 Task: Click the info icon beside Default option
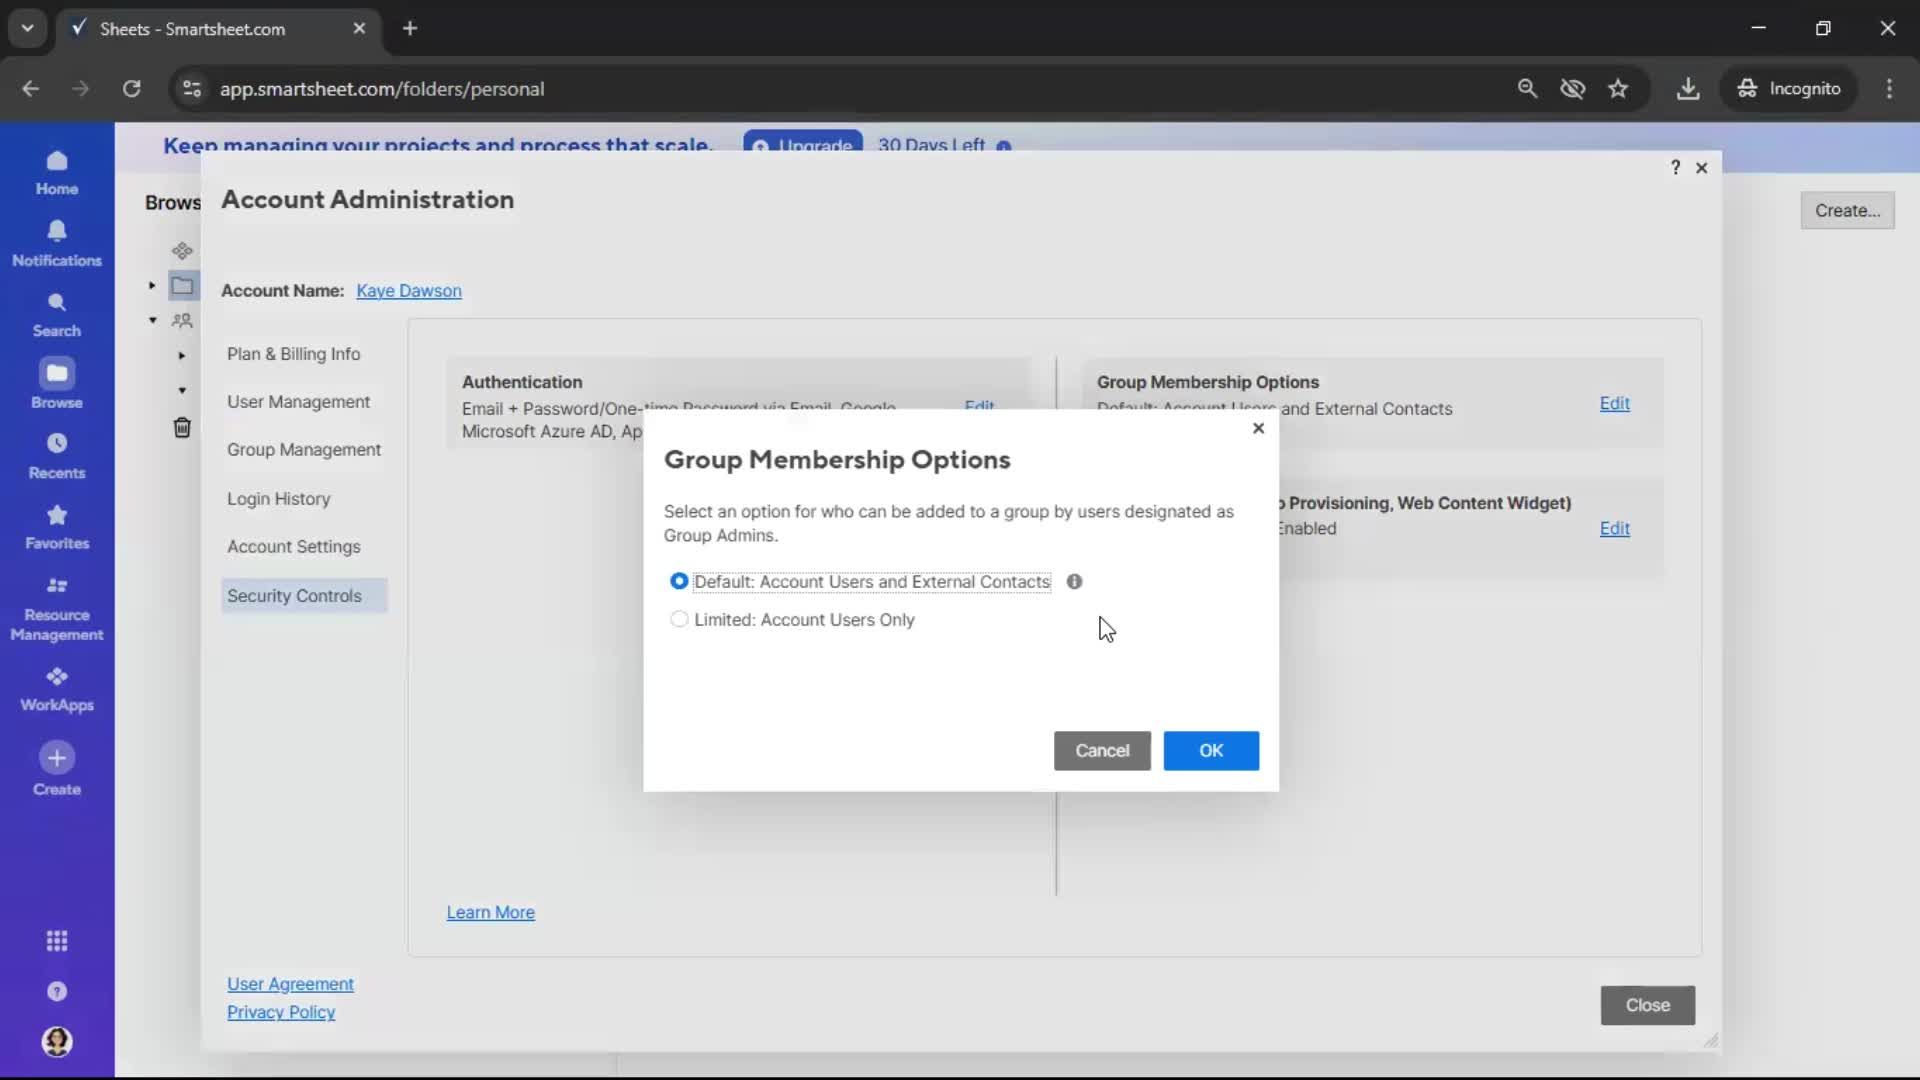coord(1075,582)
